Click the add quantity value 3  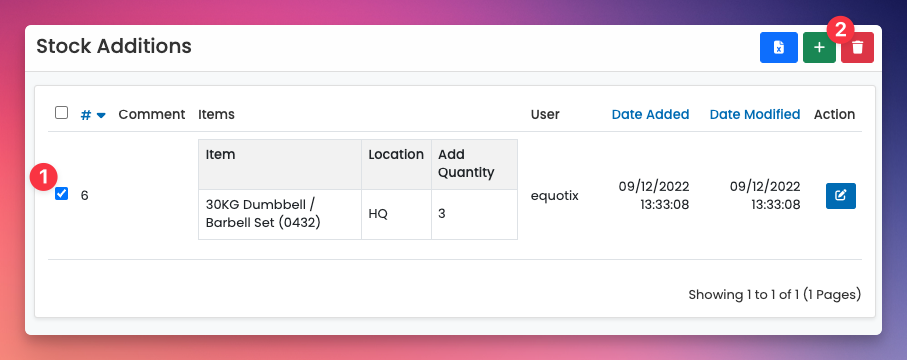tap(441, 214)
